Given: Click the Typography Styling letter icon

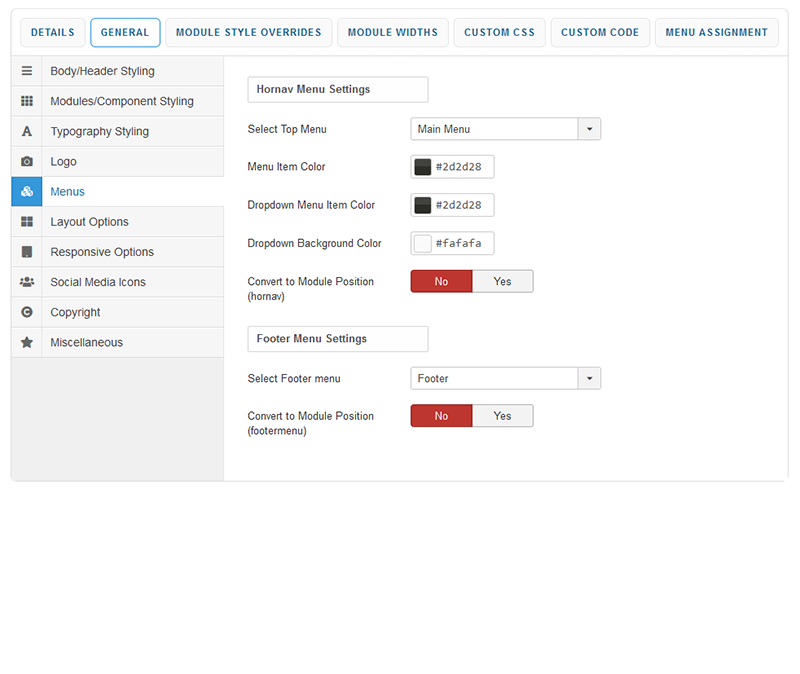Looking at the screenshot, I should click(x=27, y=132).
